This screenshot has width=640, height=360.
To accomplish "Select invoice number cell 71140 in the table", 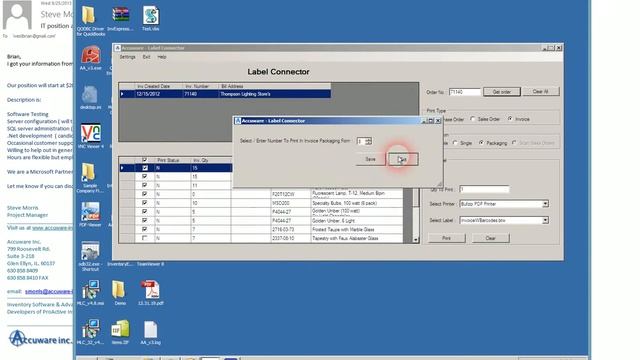I will 200,94.
